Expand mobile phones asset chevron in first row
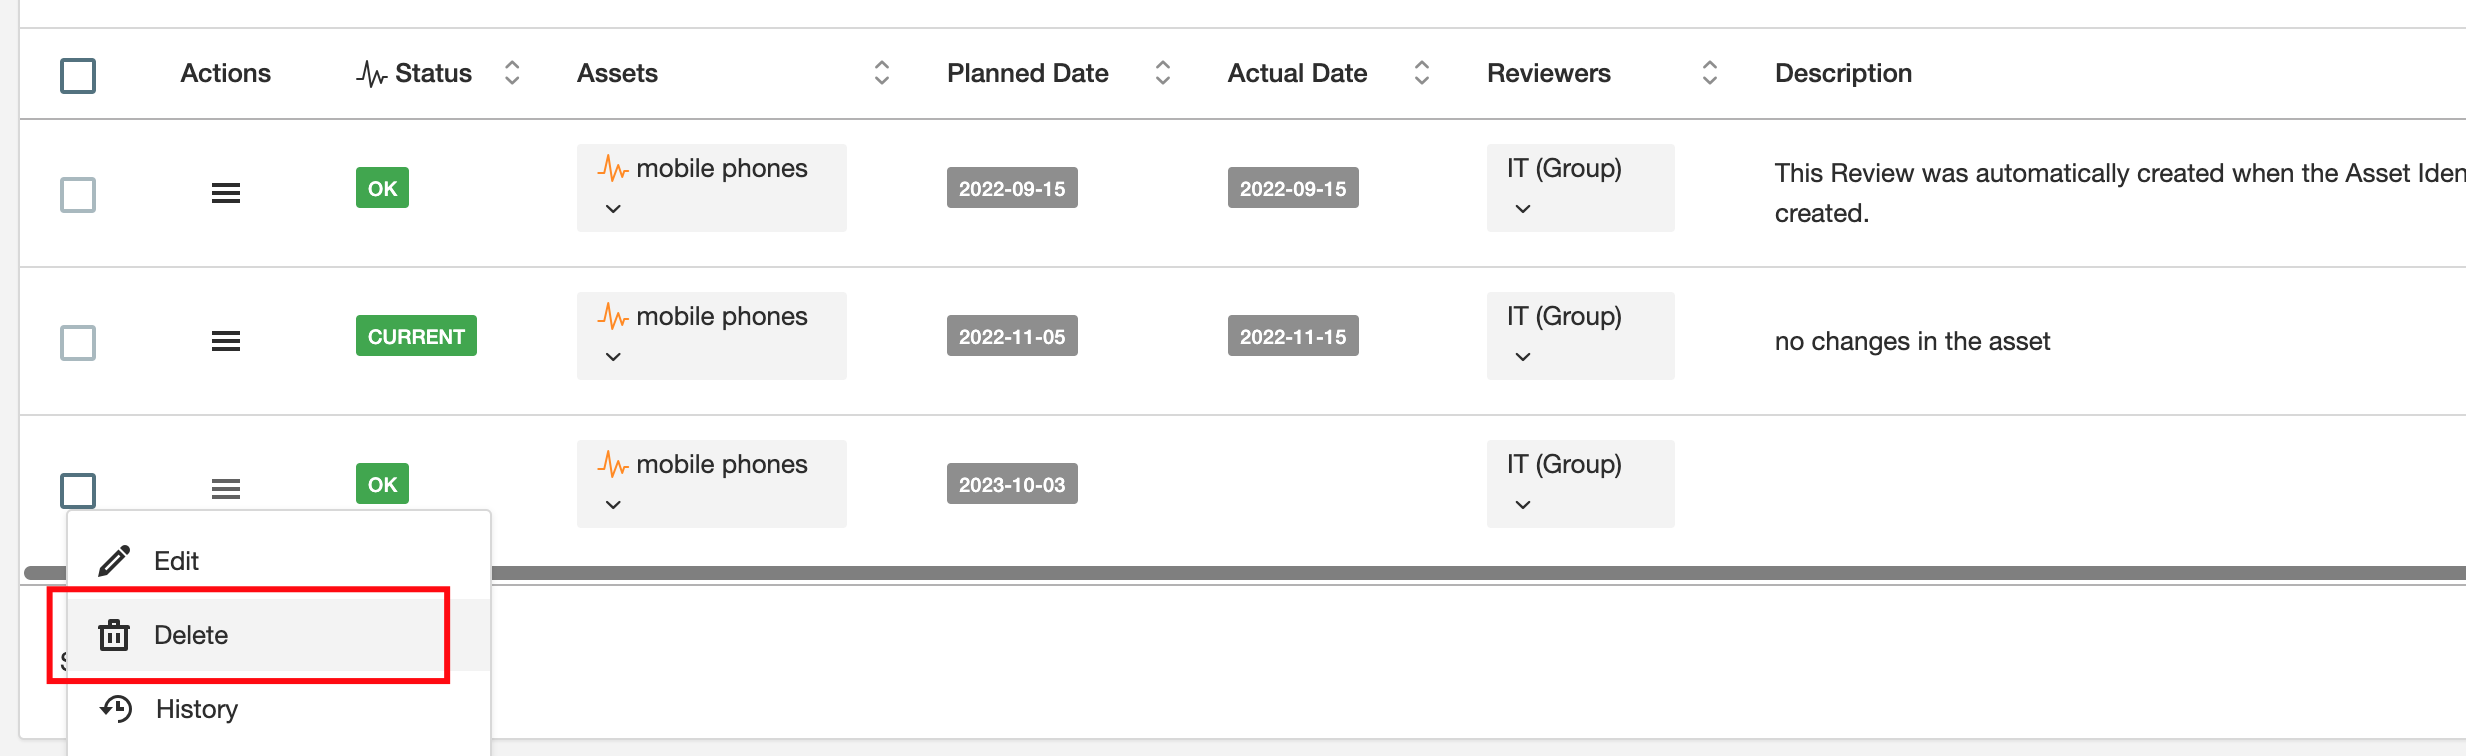 pos(613,209)
